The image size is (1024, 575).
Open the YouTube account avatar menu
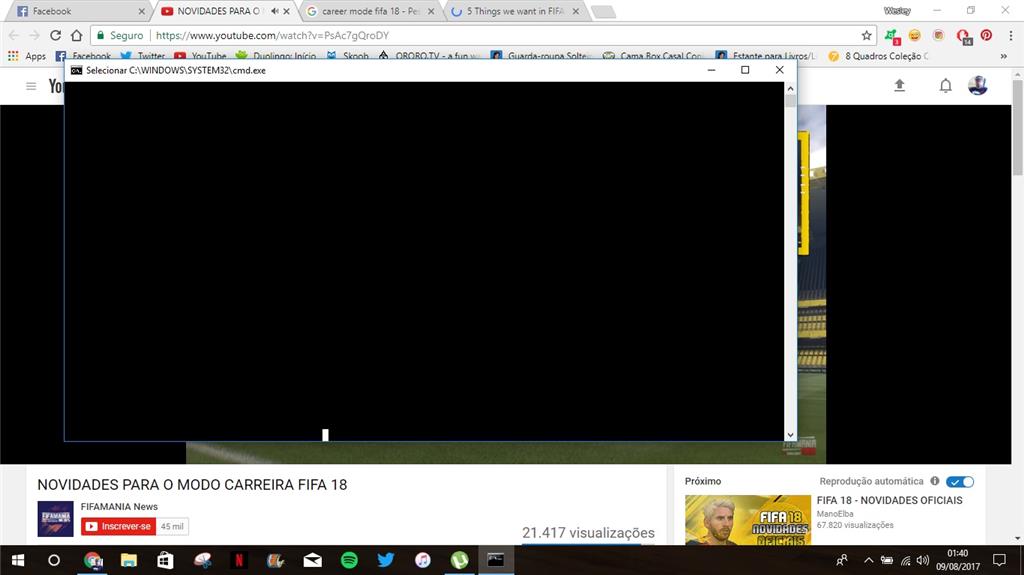pyautogui.click(x=978, y=86)
